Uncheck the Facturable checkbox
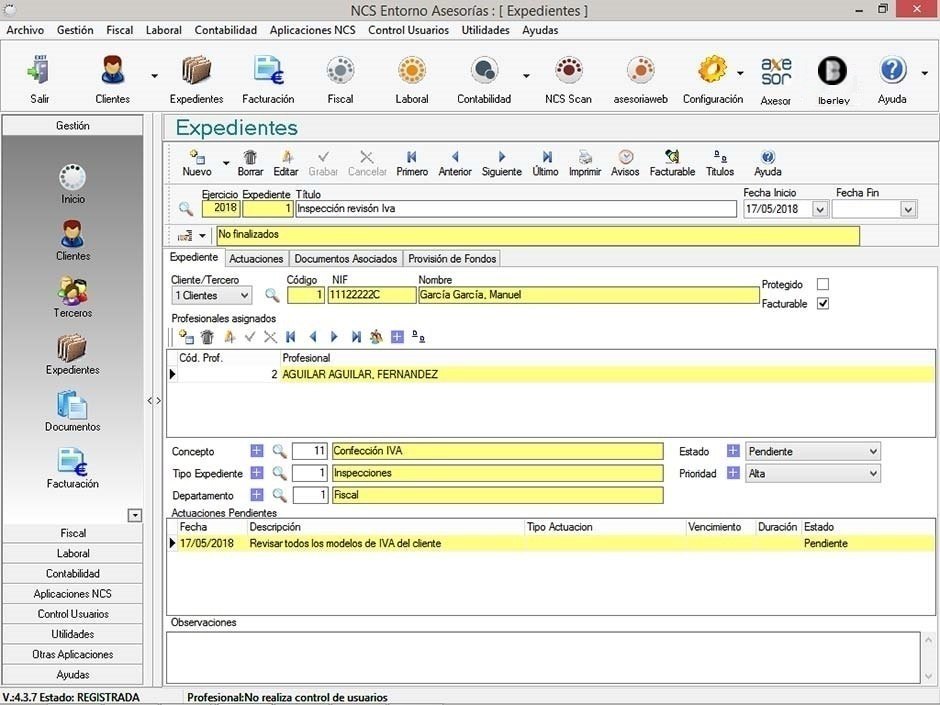This screenshot has width=940, height=705. point(823,304)
